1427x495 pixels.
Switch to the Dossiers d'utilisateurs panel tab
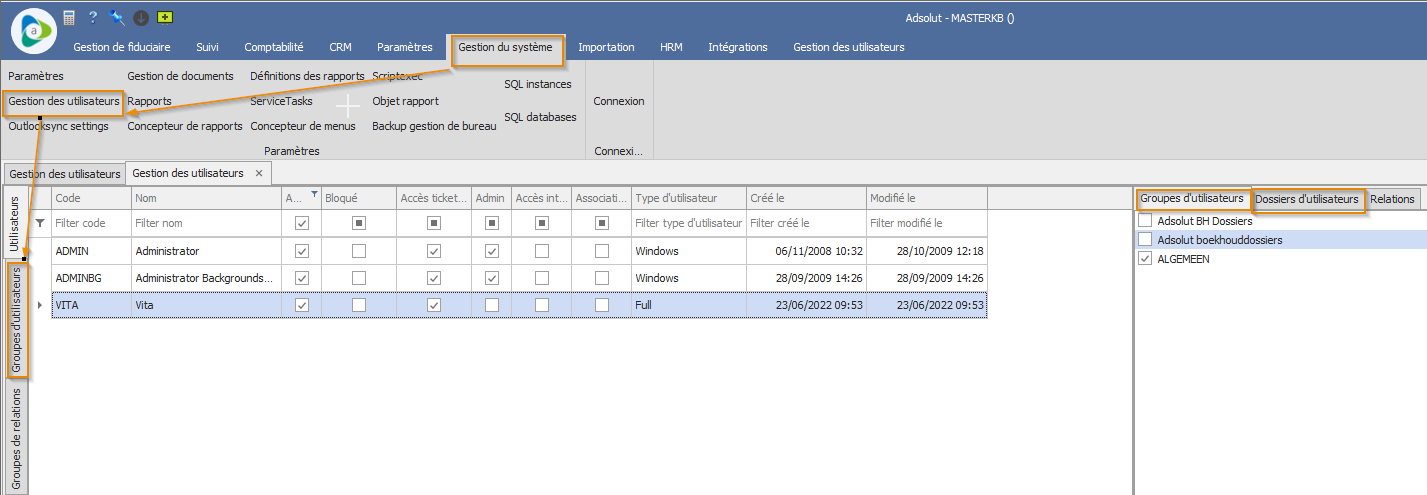click(1307, 199)
